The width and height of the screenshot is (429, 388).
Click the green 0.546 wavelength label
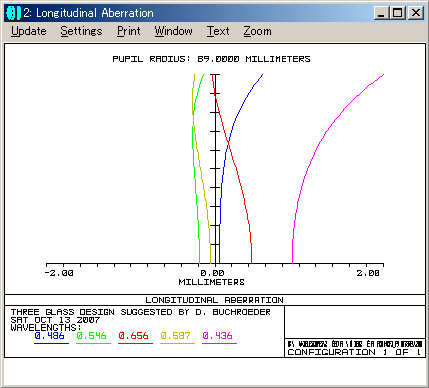point(91,336)
